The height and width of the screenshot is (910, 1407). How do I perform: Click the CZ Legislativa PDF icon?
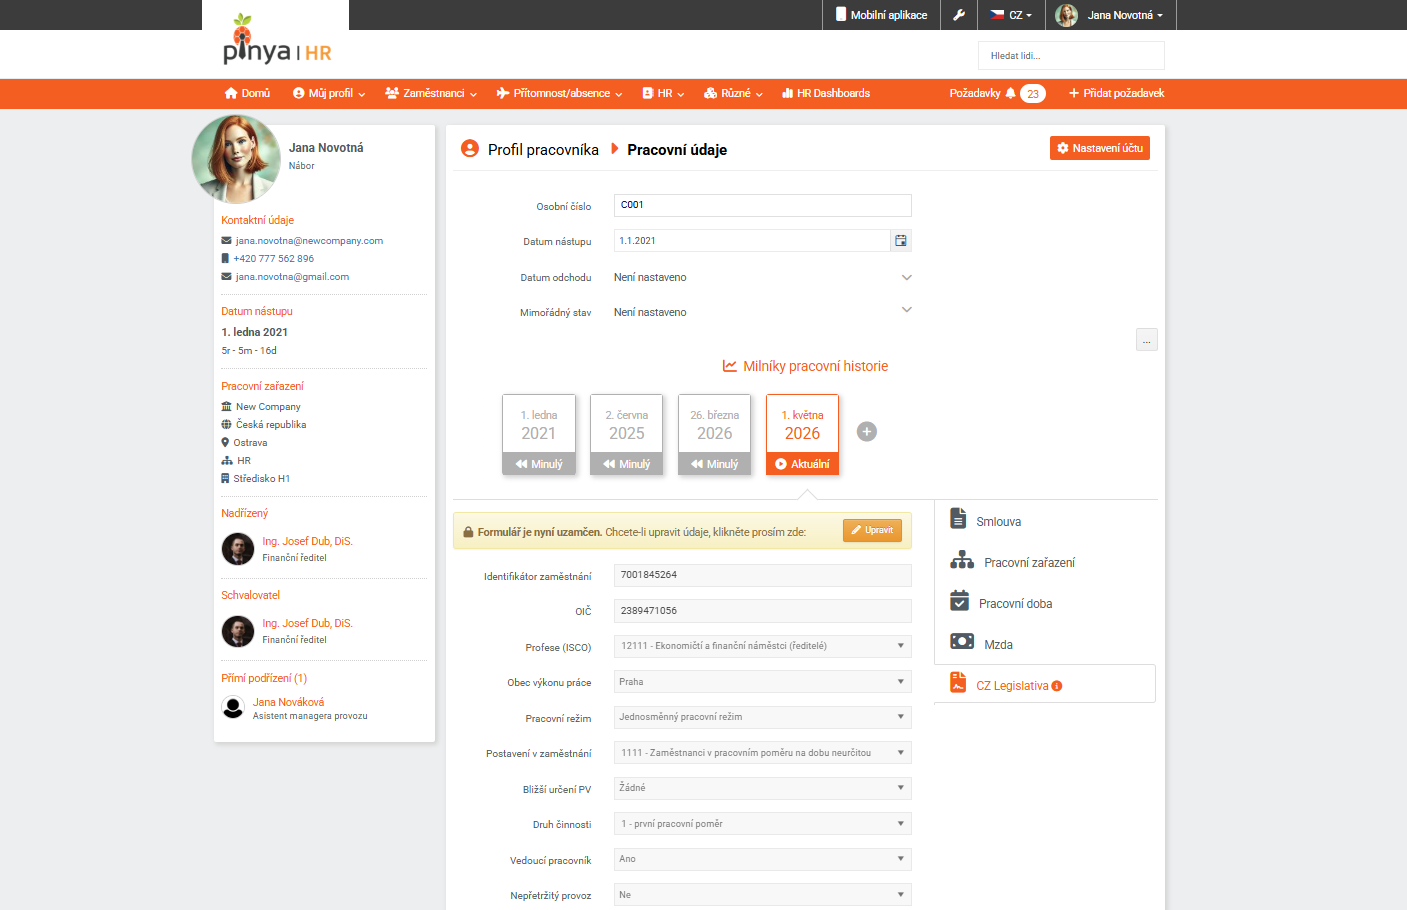[958, 682]
